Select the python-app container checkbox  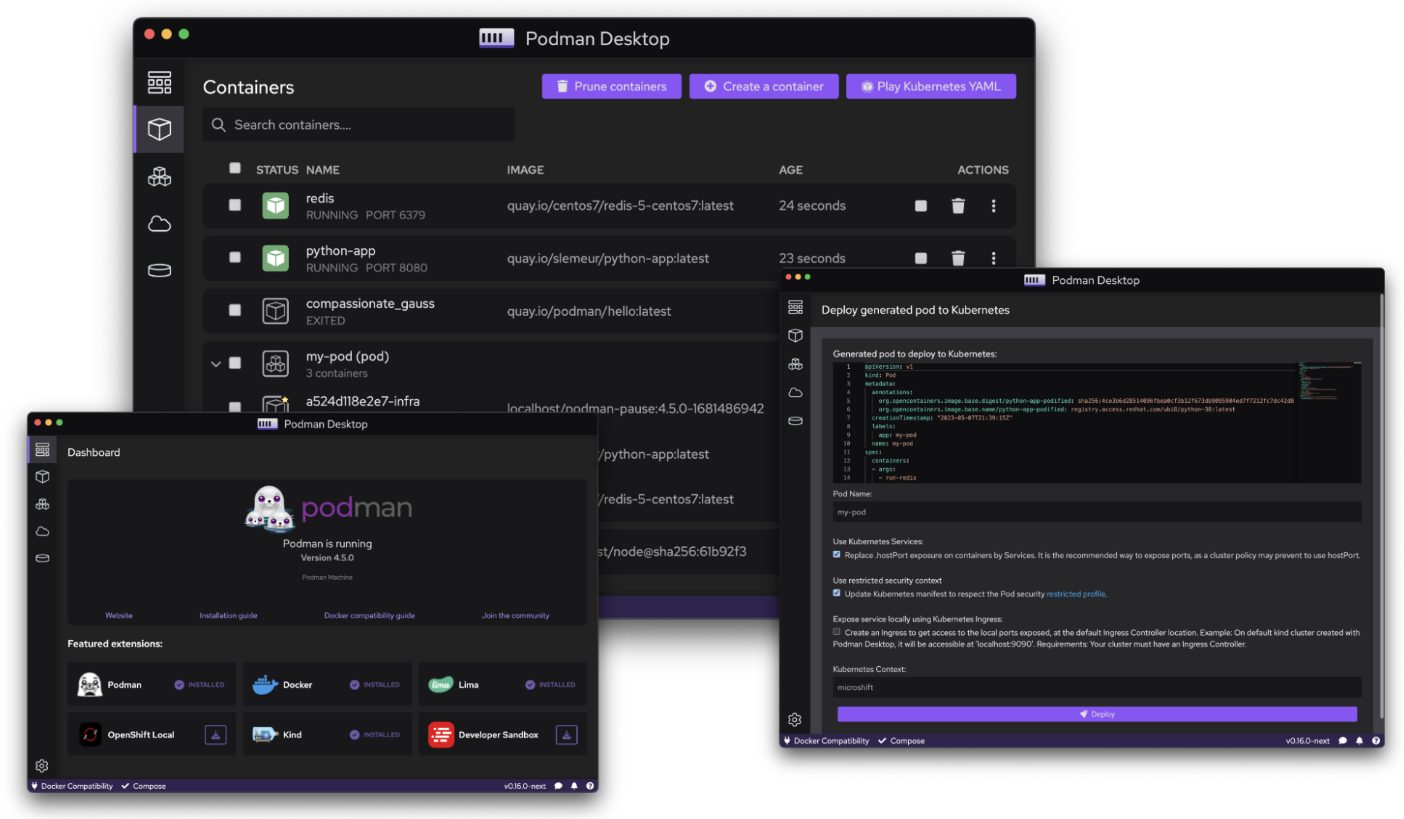[x=235, y=257]
